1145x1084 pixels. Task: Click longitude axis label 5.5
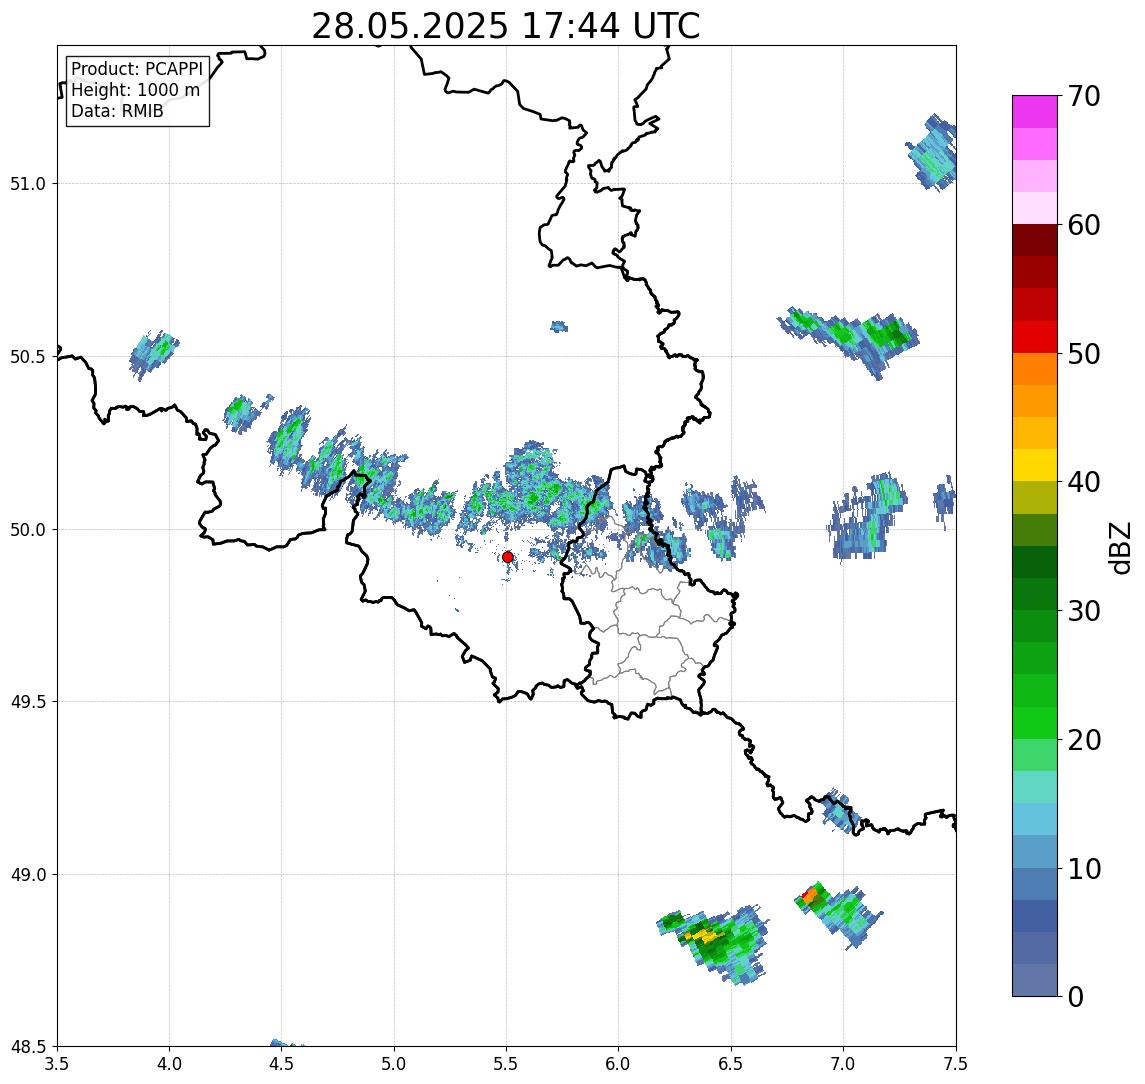tap(507, 1064)
